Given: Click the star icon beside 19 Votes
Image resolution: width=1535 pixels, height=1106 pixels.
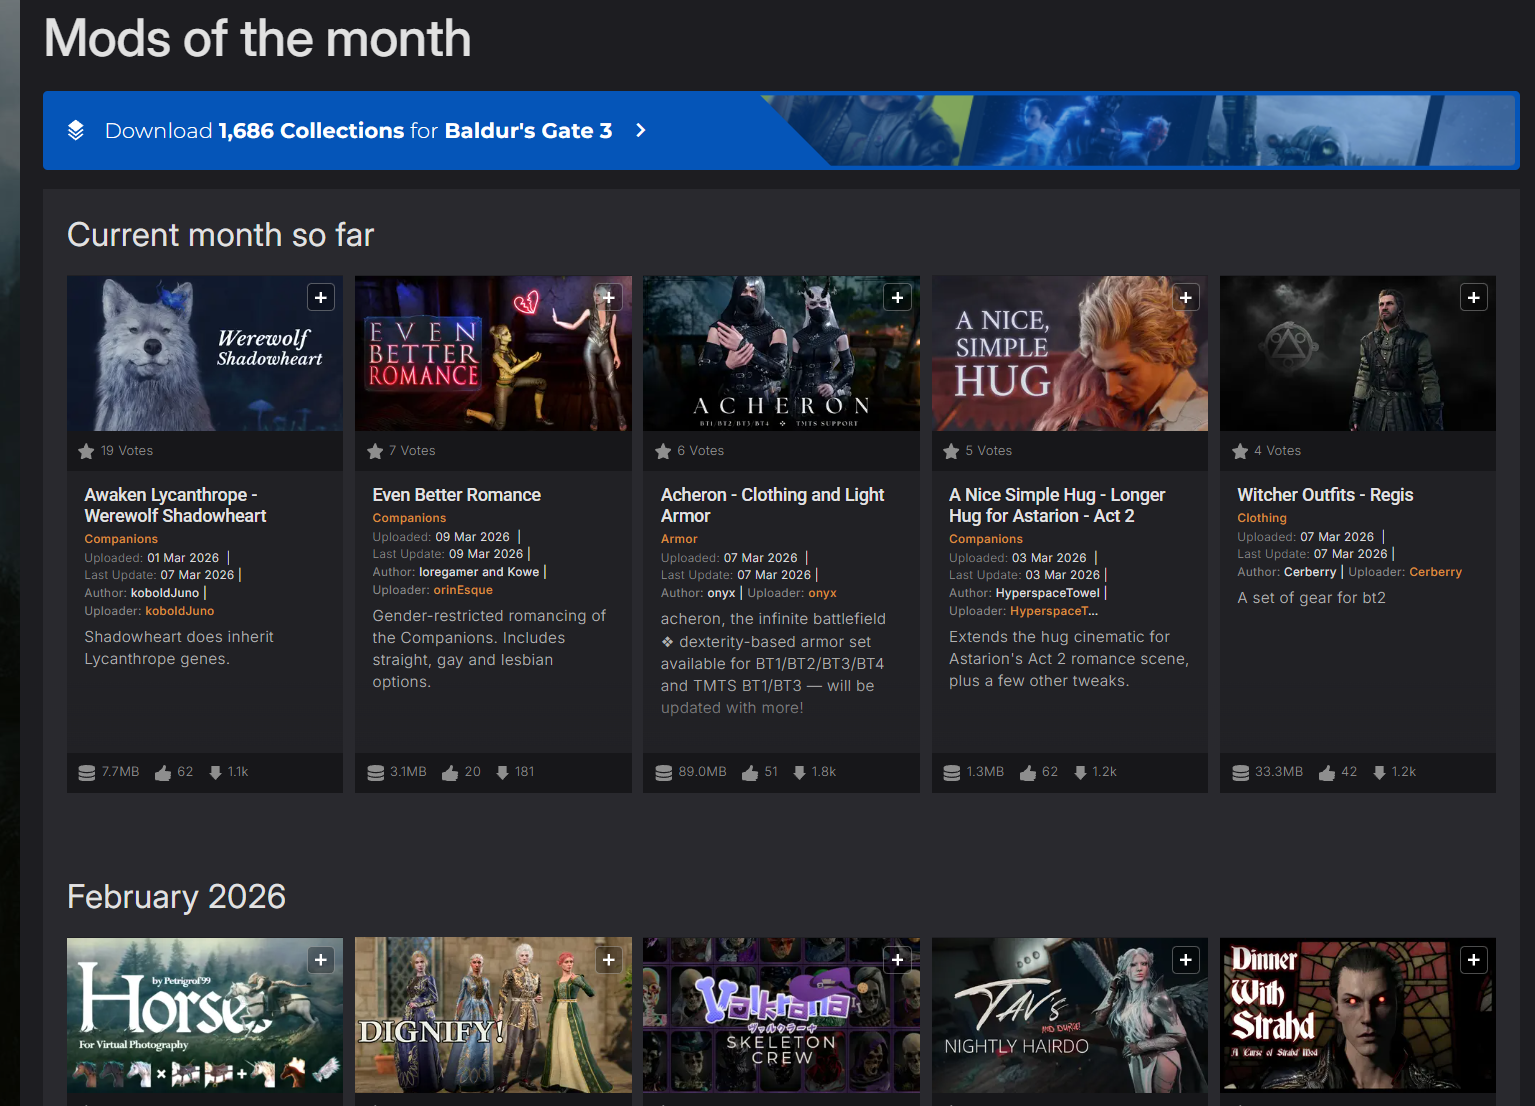Looking at the screenshot, I should coord(87,451).
